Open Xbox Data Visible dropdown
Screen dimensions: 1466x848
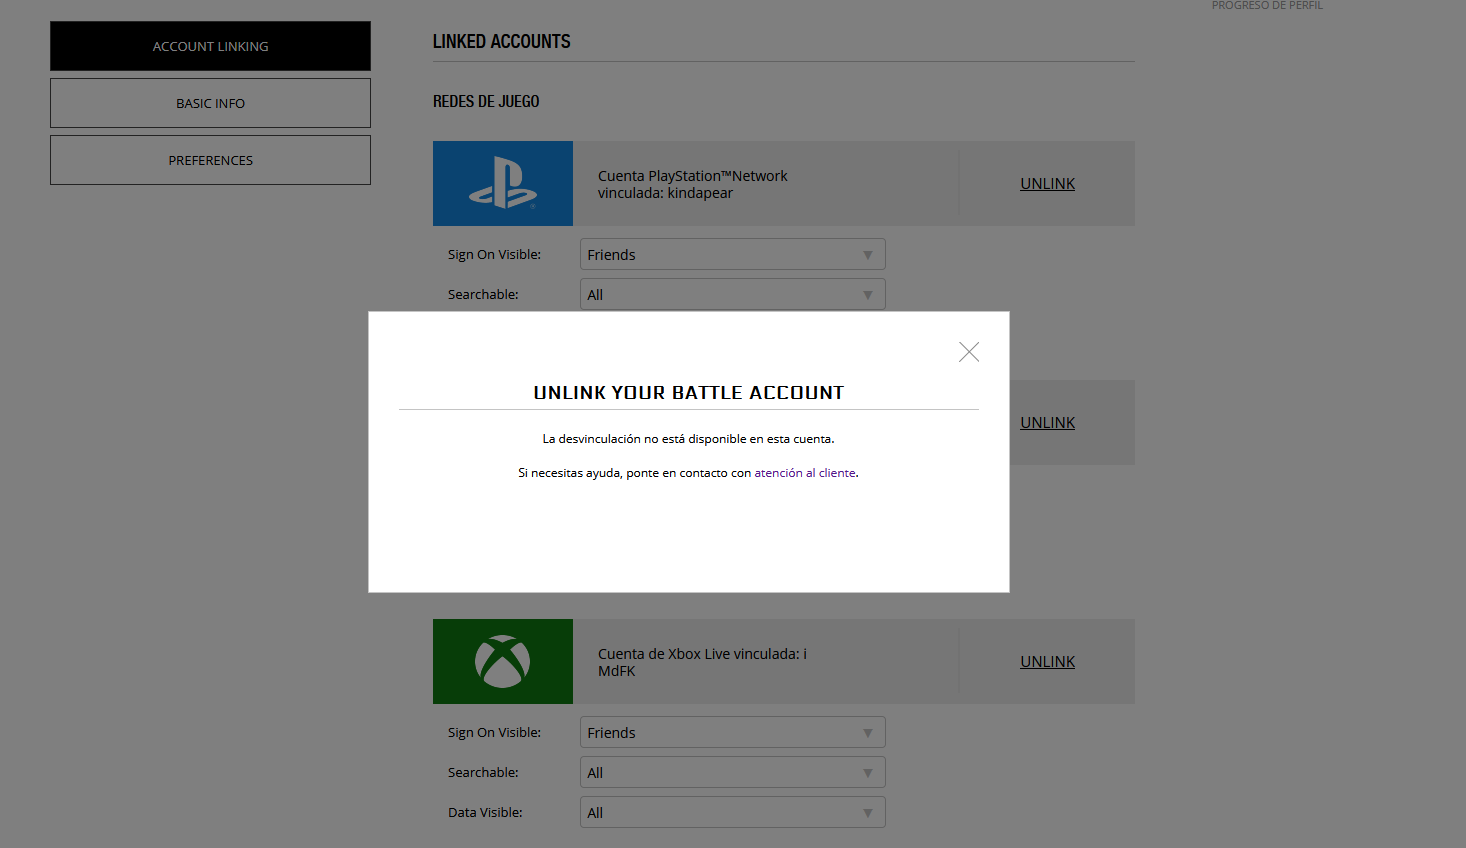tap(733, 812)
